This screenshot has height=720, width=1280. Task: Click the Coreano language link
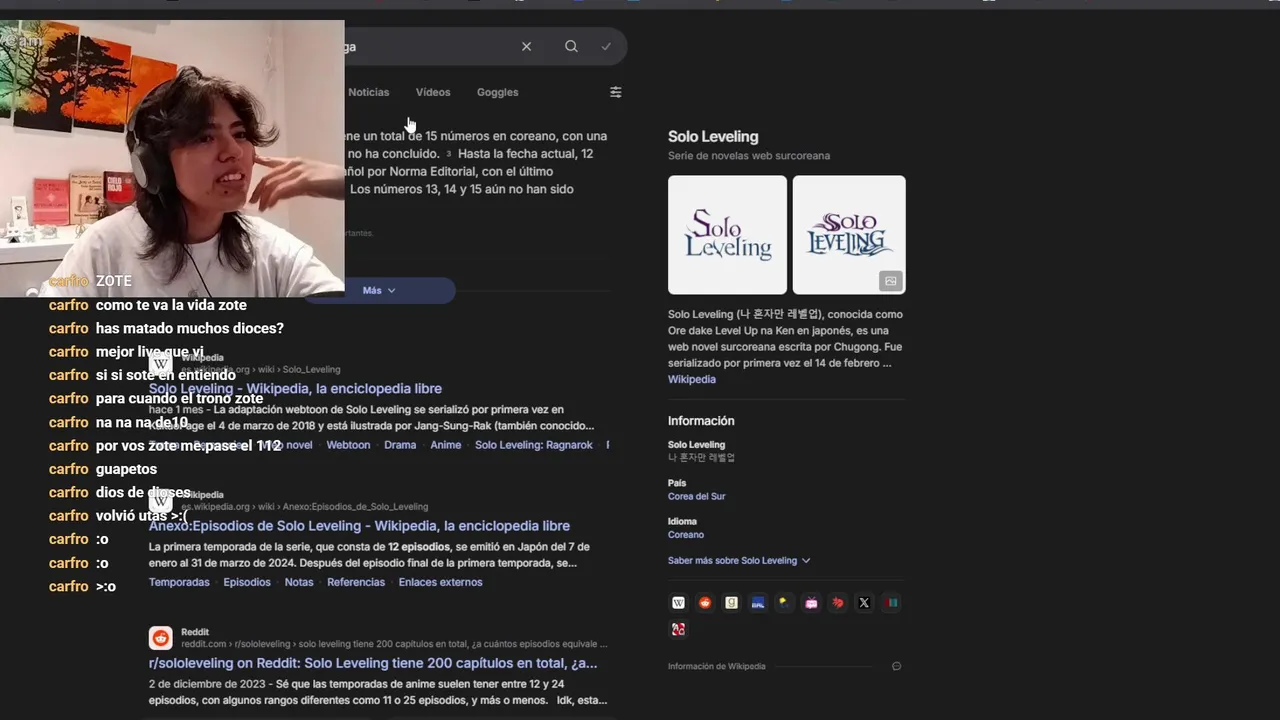[x=686, y=534]
